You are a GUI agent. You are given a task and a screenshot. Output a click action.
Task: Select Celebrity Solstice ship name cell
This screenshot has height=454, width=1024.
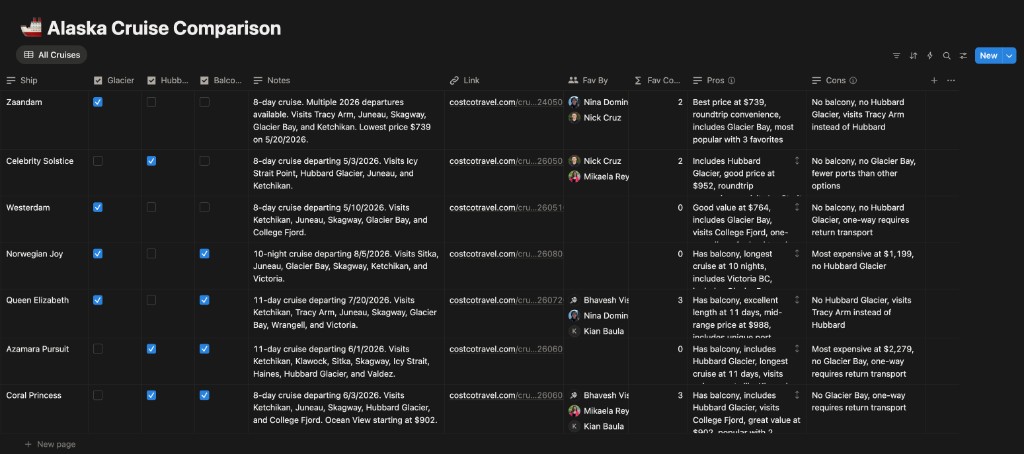44,172
